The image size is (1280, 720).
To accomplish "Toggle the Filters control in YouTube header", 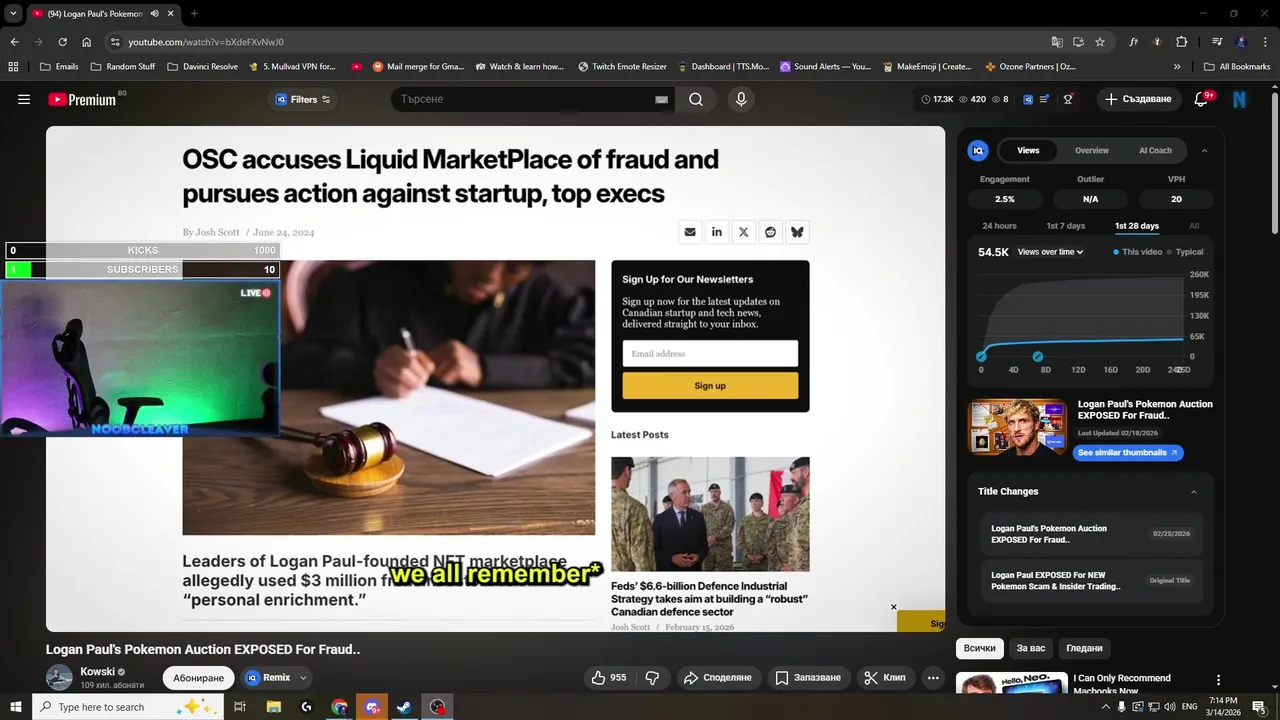I will (303, 99).
